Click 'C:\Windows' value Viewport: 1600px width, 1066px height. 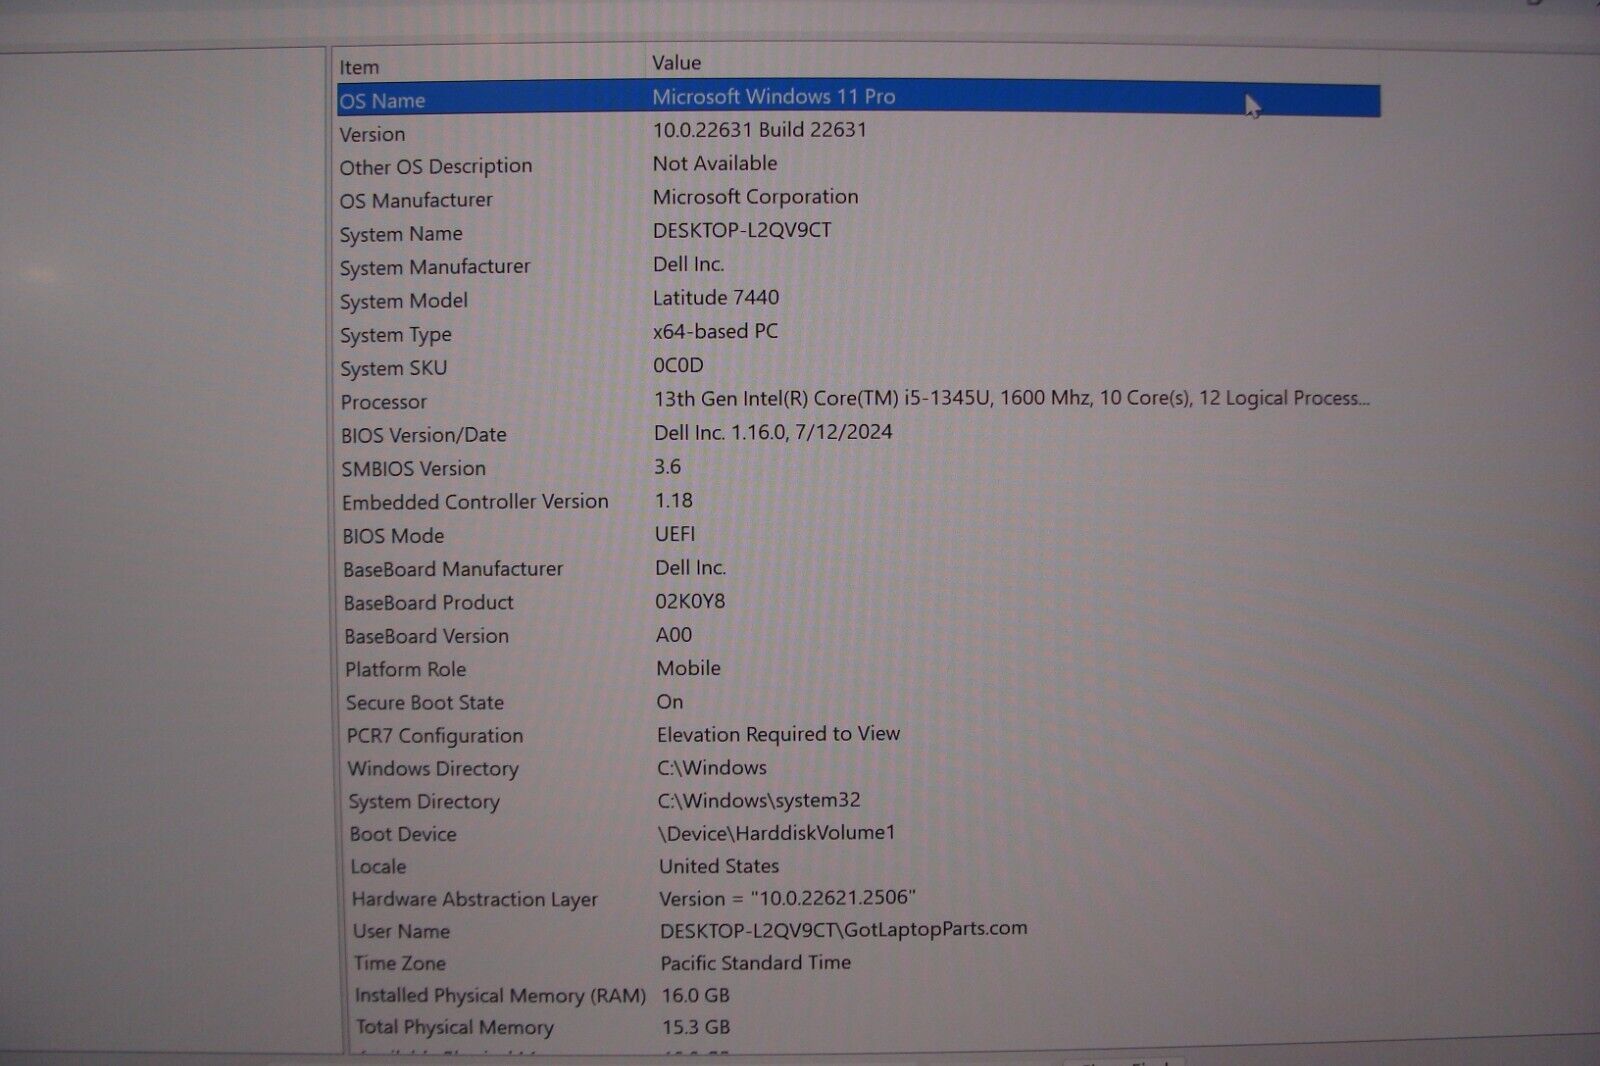tap(712, 768)
